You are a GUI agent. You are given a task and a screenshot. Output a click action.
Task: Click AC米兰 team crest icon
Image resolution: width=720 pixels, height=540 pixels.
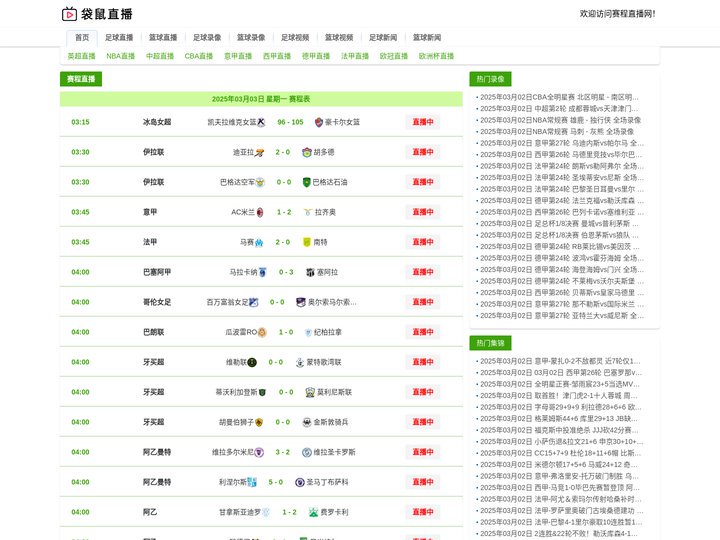[x=260, y=212]
